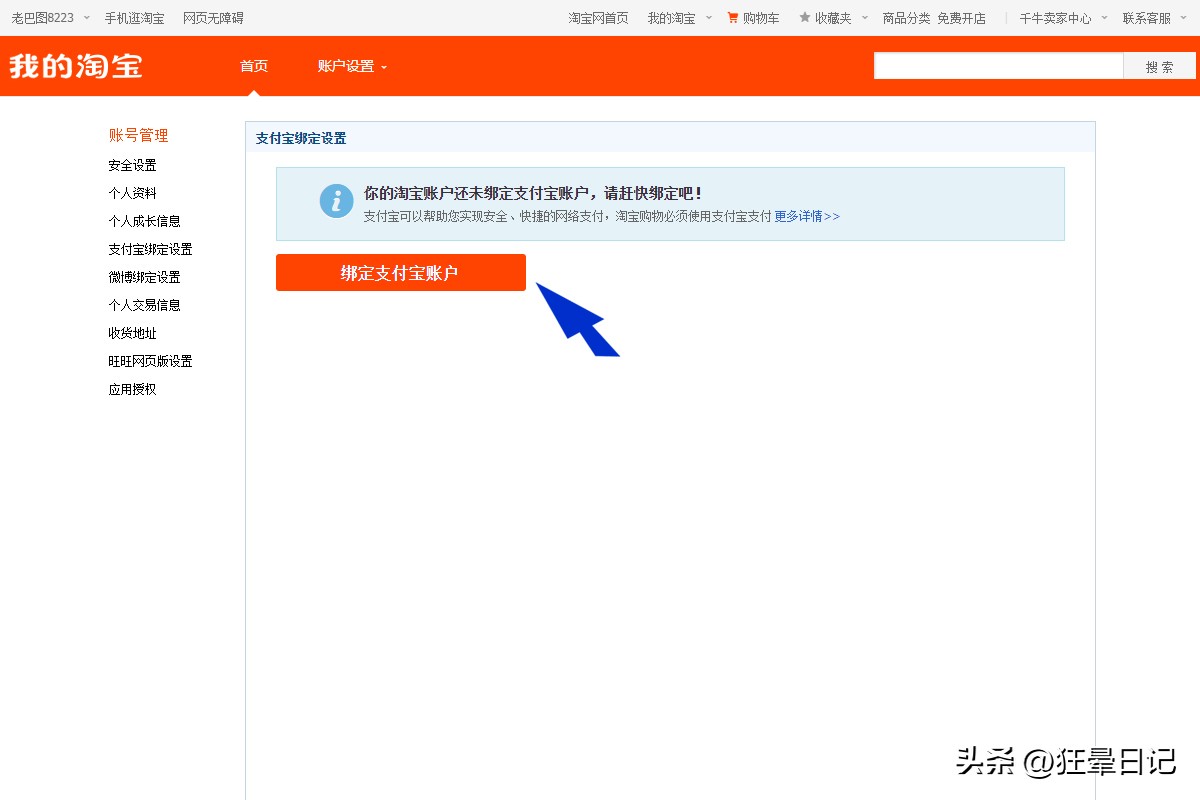Click the blue info icon in the notice banner
The width and height of the screenshot is (1200, 800).
pyautogui.click(x=336, y=200)
